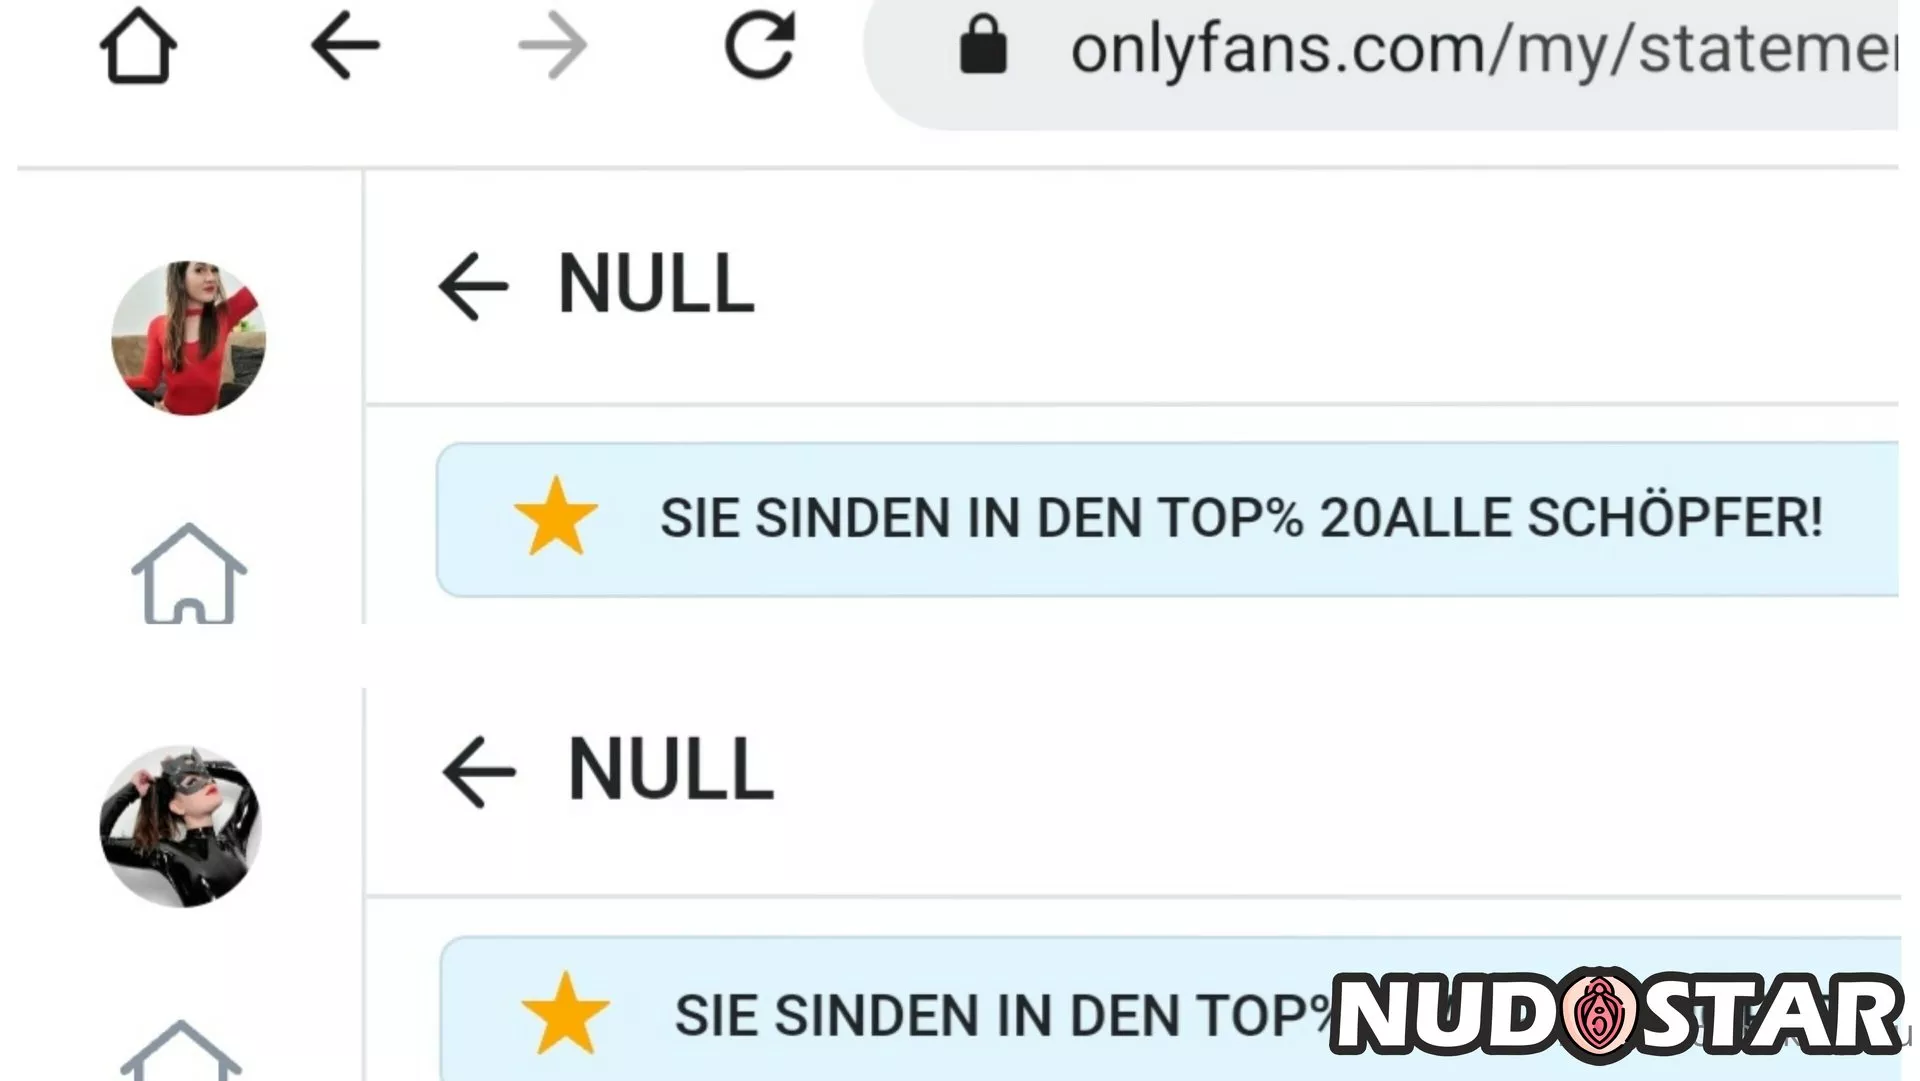Click the browser home icon
The width and height of the screenshot is (1920, 1081).
(138, 46)
